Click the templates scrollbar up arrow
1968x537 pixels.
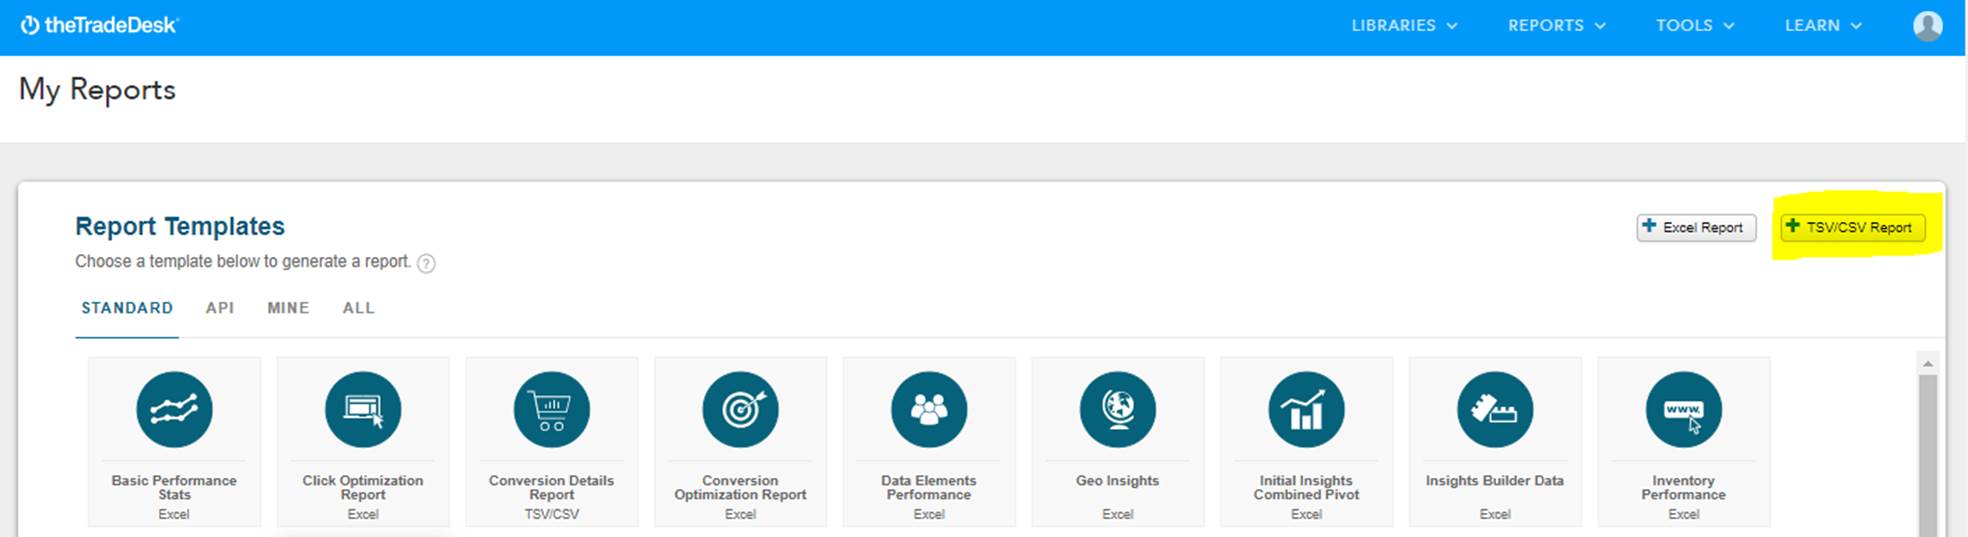pos(1928,363)
